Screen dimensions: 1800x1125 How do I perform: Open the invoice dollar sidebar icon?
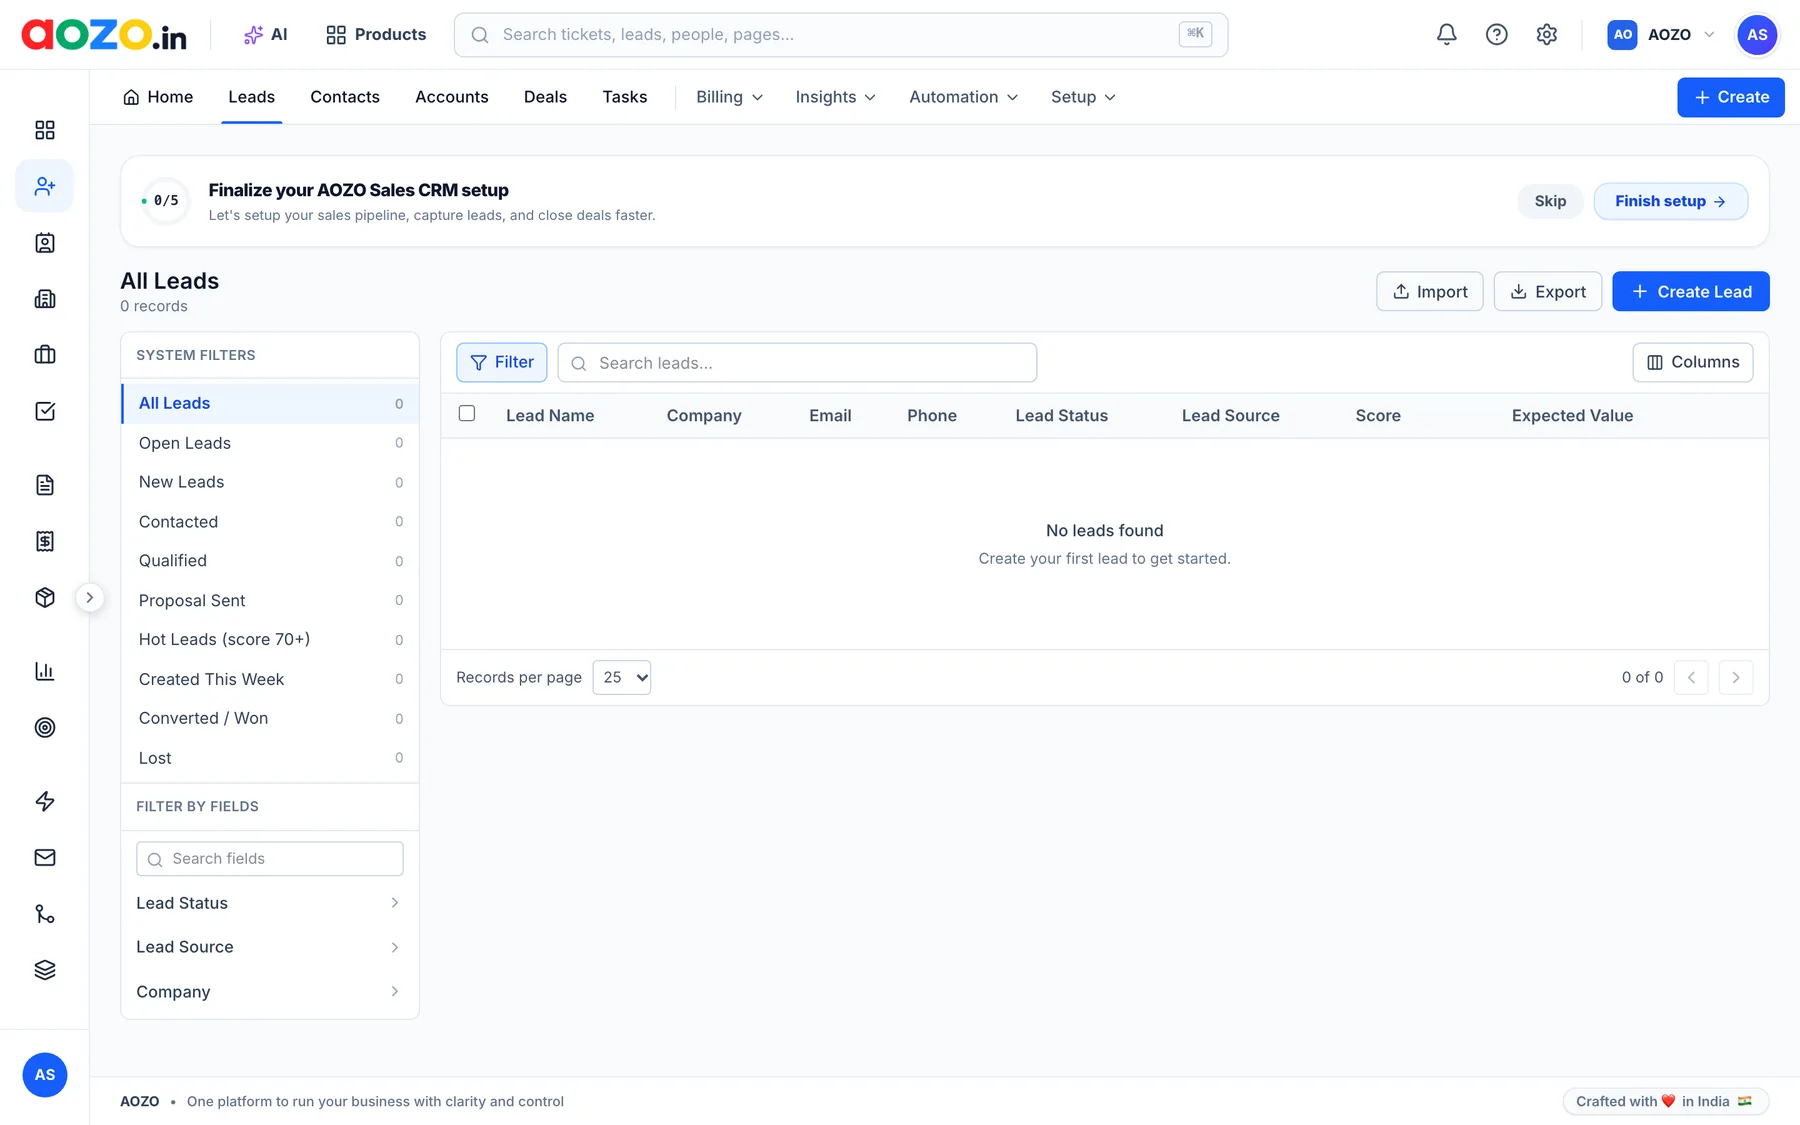click(x=45, y=541)
